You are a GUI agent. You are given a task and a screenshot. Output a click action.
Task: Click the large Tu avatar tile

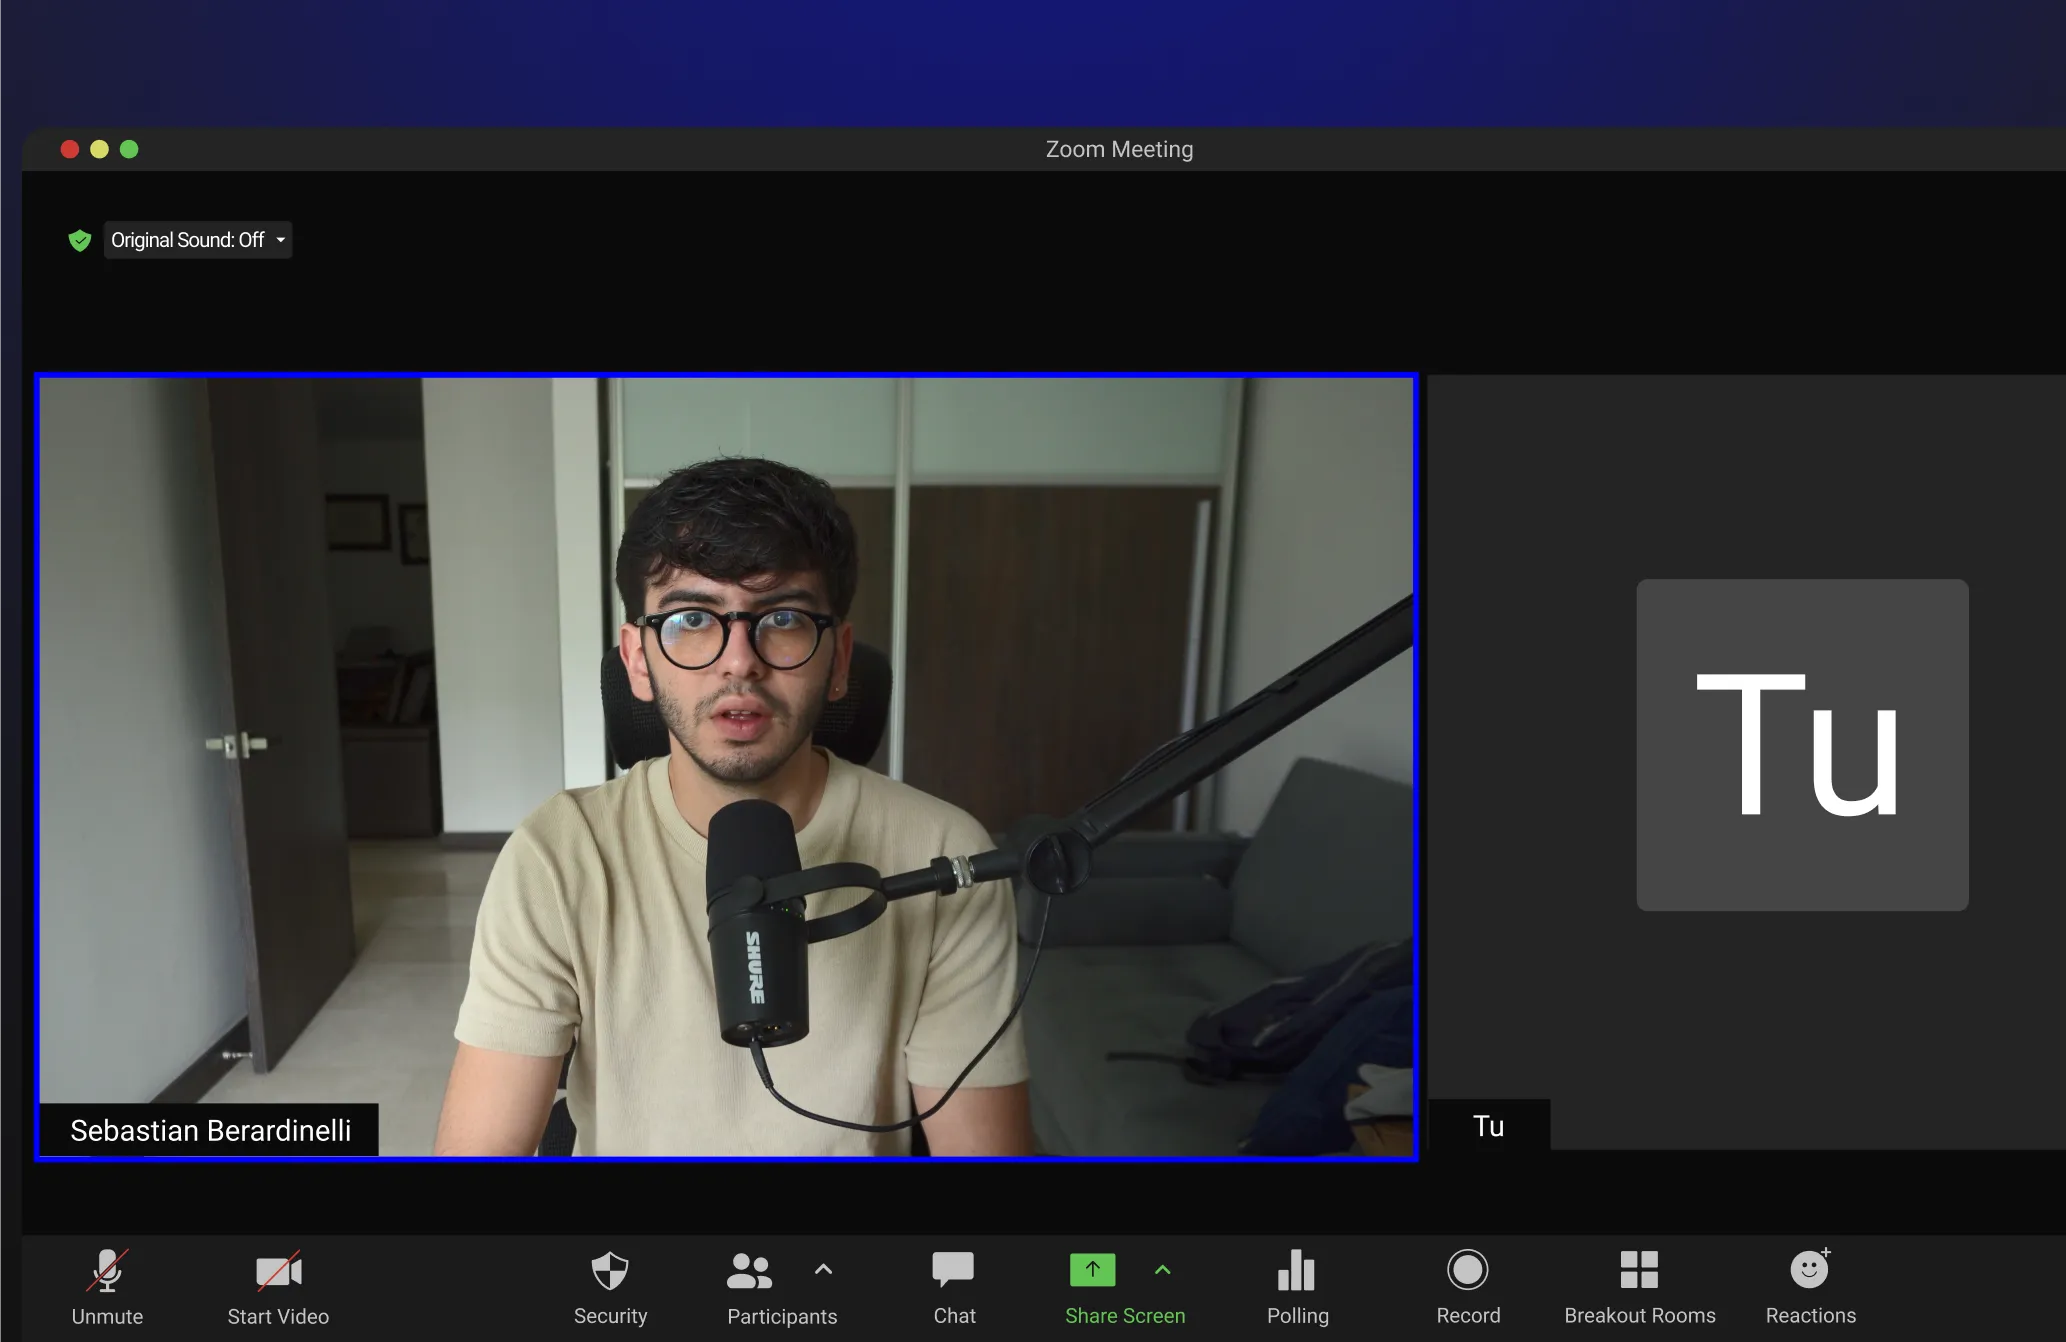1802,745
